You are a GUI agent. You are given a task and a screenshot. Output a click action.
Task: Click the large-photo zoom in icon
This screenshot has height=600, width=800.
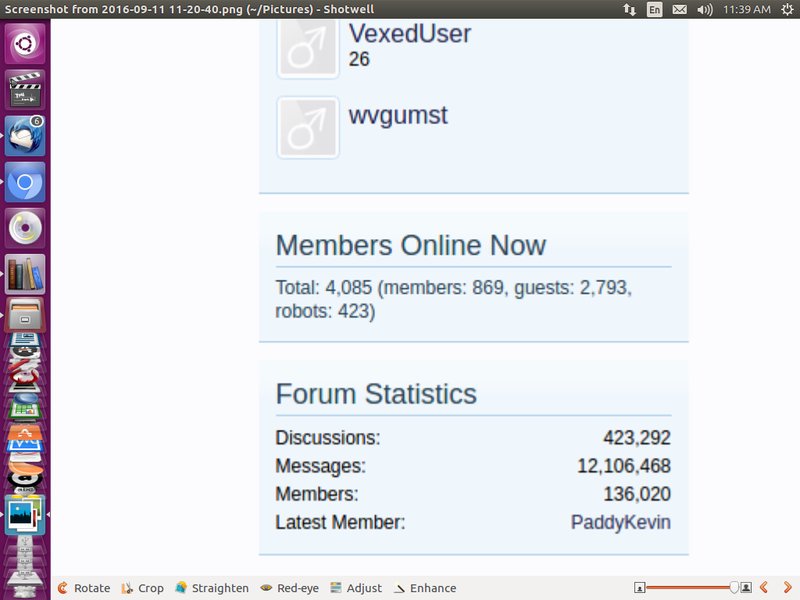click(x=746, y=588)
